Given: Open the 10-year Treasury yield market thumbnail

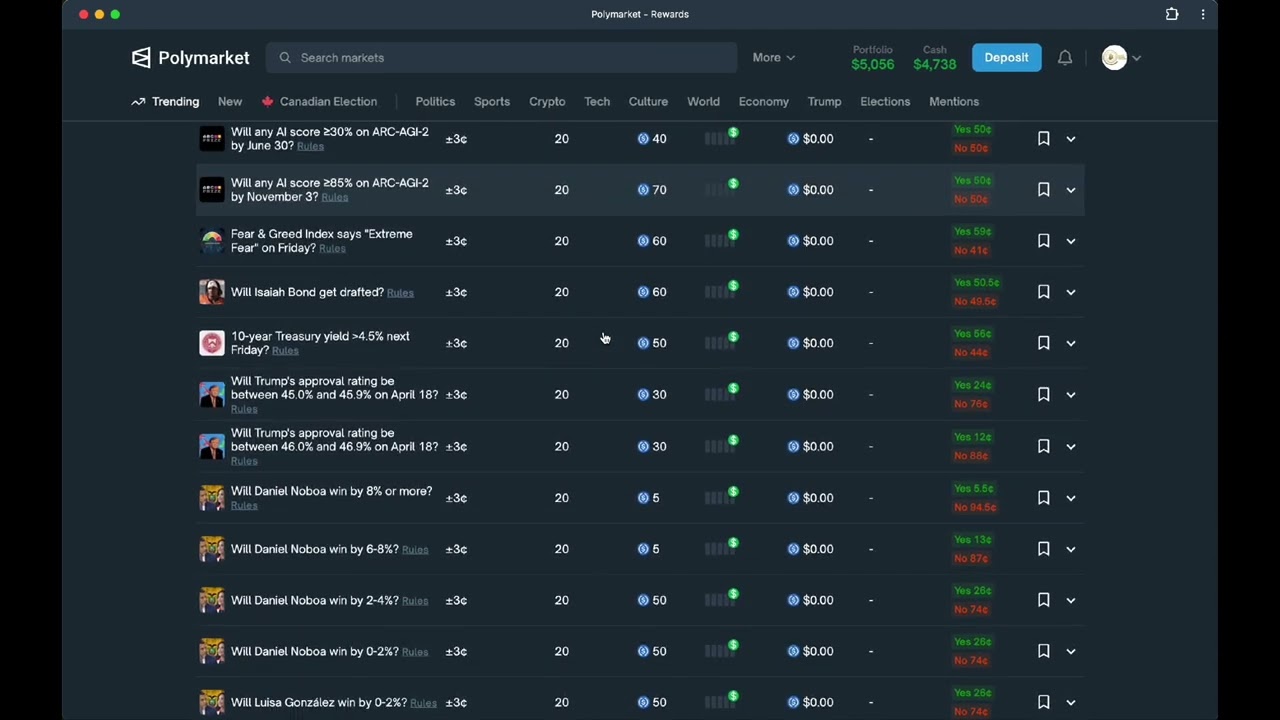Looking at the screenshot, I should coord(212,343).
